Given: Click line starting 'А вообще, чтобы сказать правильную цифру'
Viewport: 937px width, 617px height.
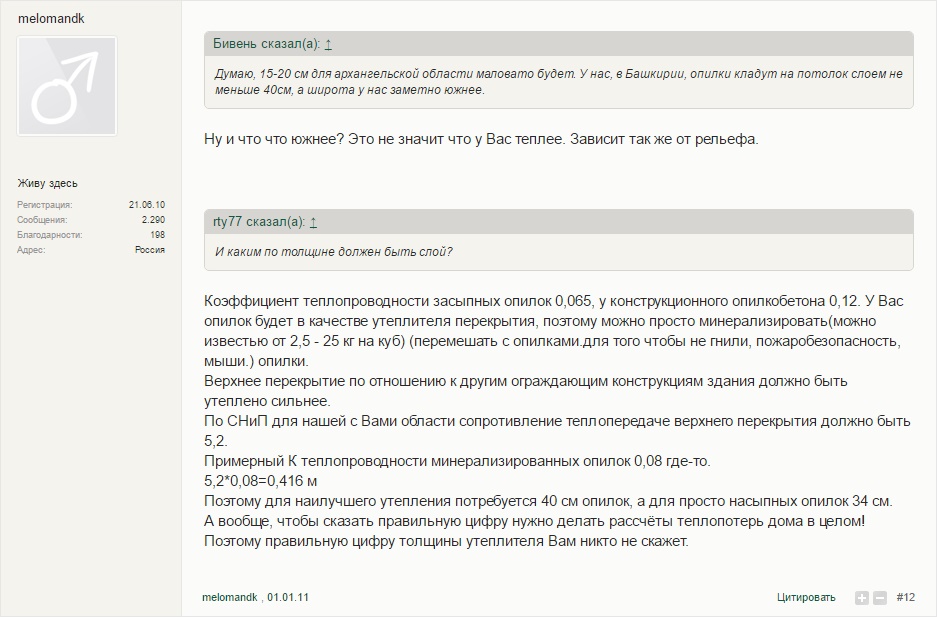Looking at the screenshot, I should 534,521.
